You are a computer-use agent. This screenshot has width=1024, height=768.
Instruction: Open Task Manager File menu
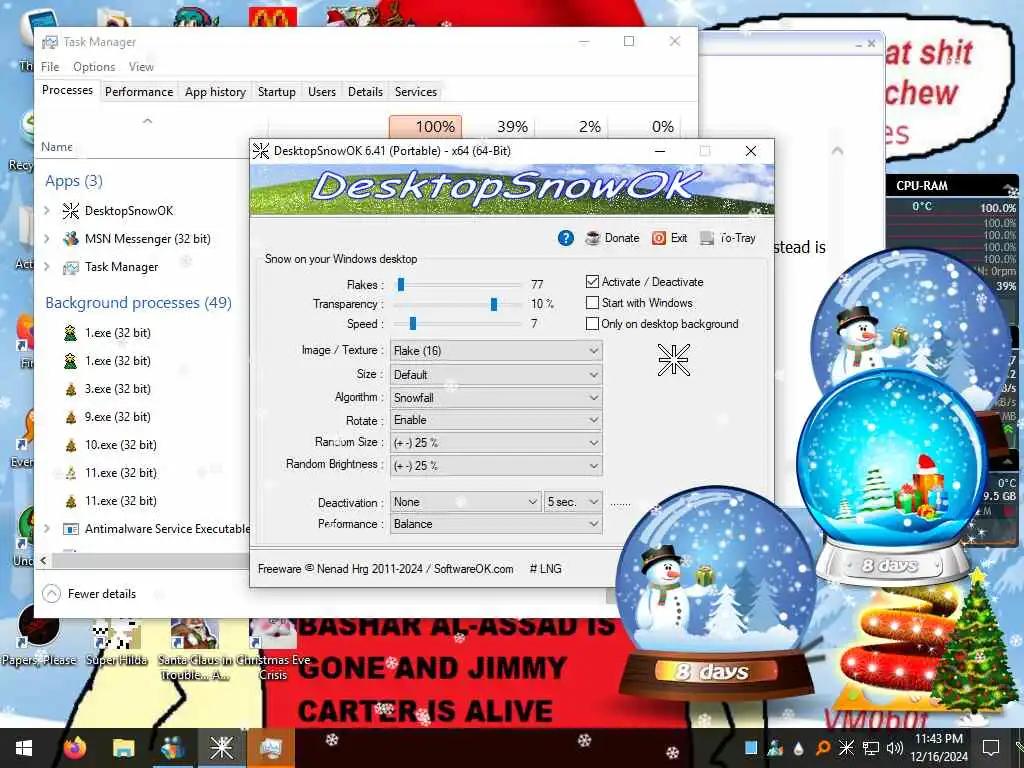point(50,67)
